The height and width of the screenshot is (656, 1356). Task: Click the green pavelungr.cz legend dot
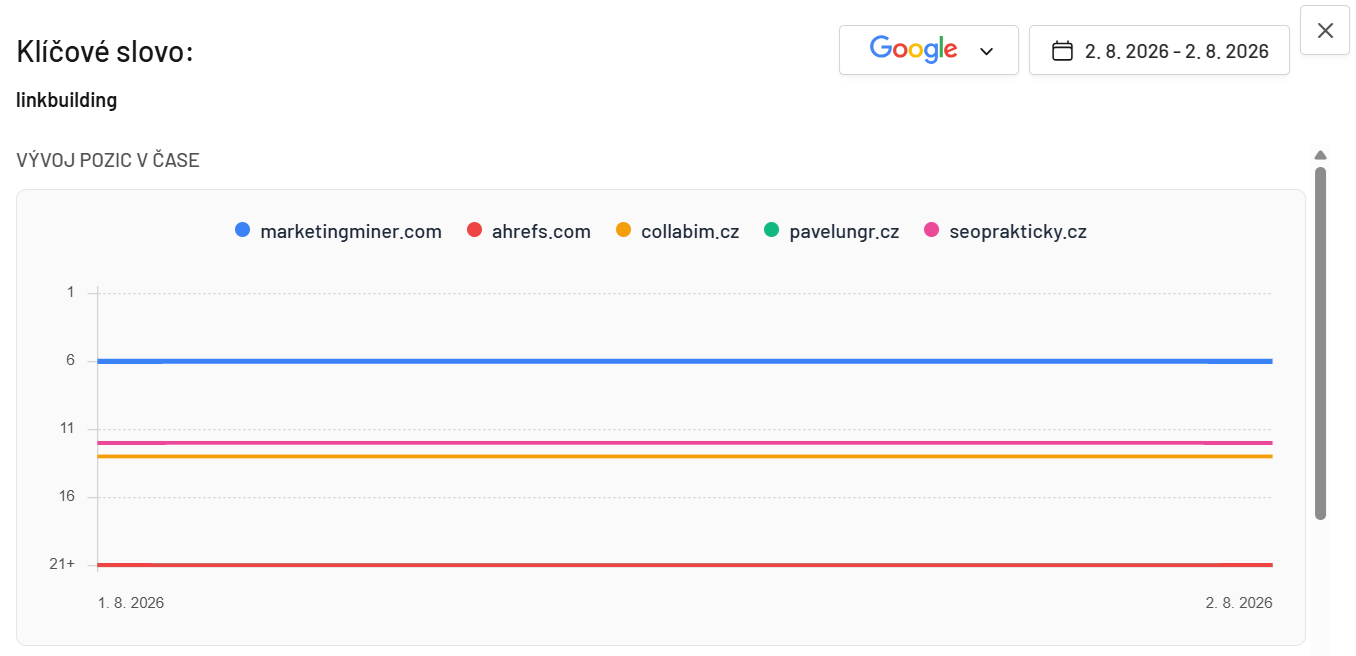click(771, 230)
